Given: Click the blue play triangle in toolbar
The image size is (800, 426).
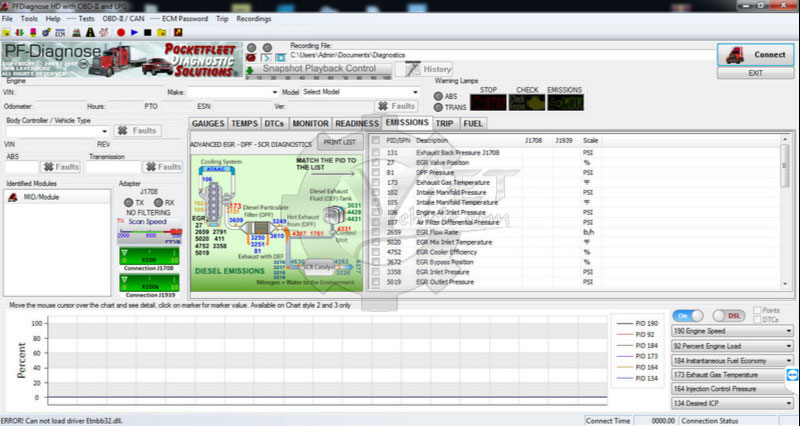Looking at the screenshot, I should 134,33.
